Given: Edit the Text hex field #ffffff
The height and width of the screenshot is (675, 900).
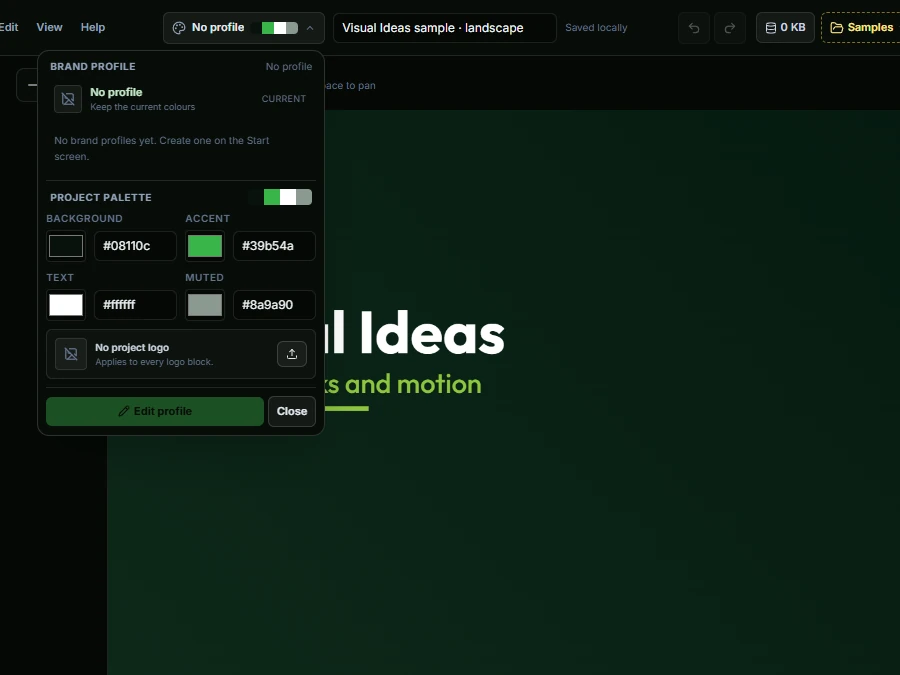Looking at the screenshot, I should tap(135, 305).
